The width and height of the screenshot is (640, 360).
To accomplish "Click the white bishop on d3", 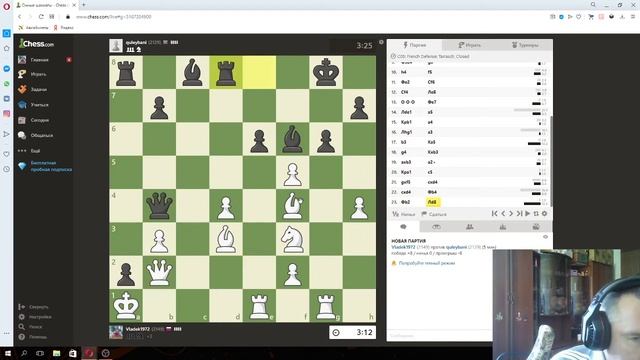I will (226, 239).
